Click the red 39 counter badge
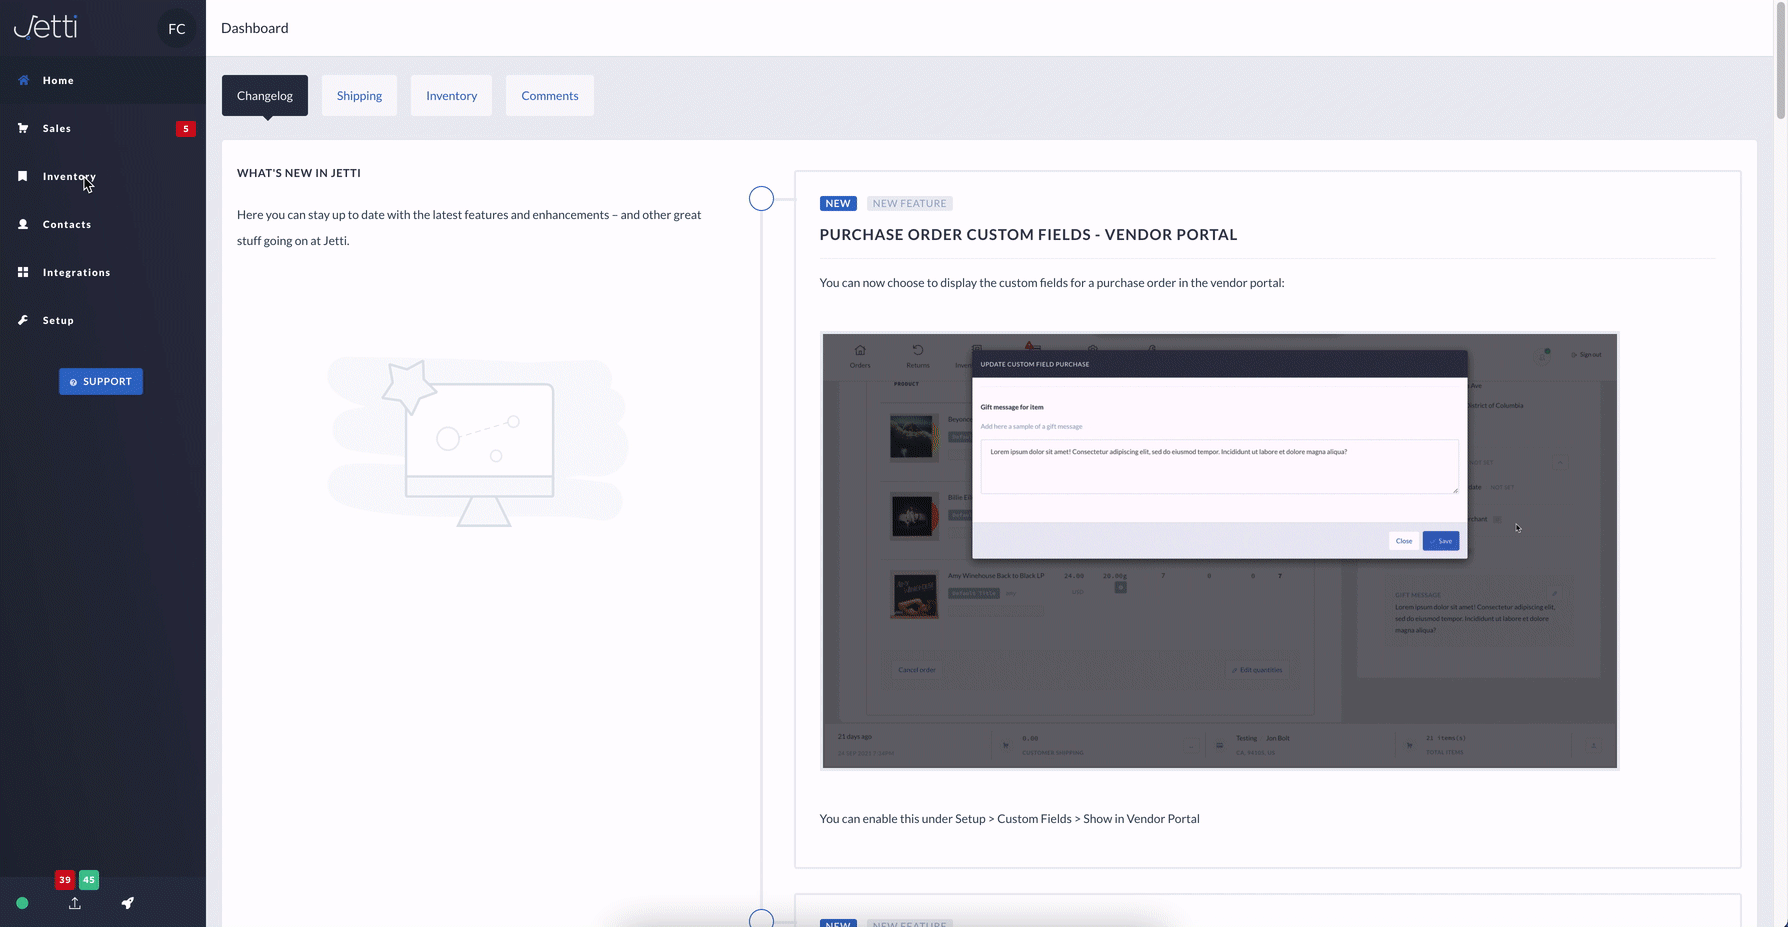Screen dimensions: 1788x927 65,880
